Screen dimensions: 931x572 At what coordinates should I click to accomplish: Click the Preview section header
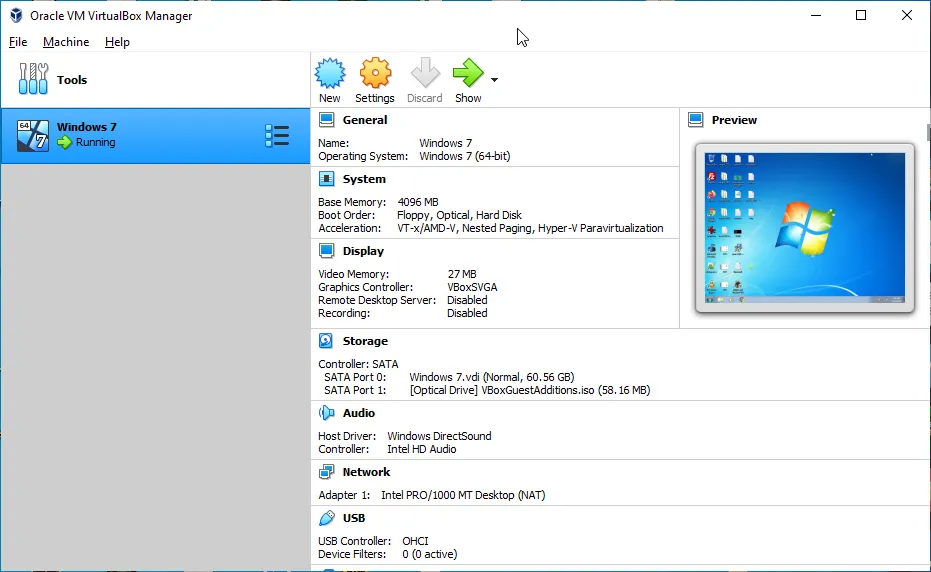(x=734, y=120)
